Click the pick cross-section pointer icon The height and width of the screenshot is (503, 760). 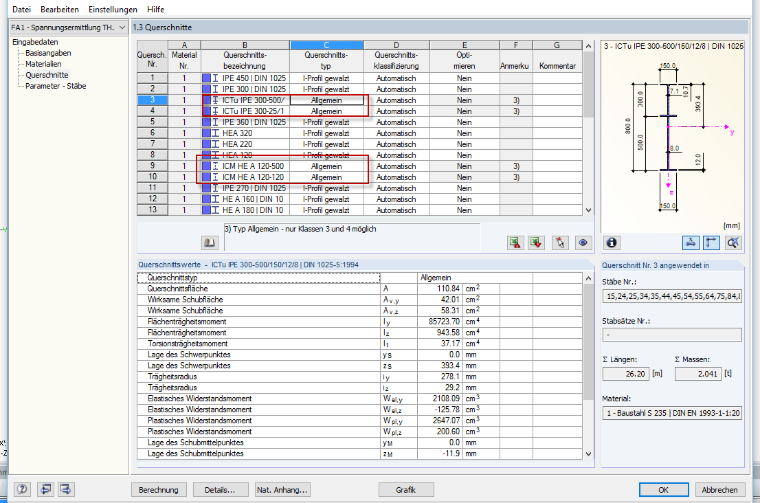(x=560, y=243)
